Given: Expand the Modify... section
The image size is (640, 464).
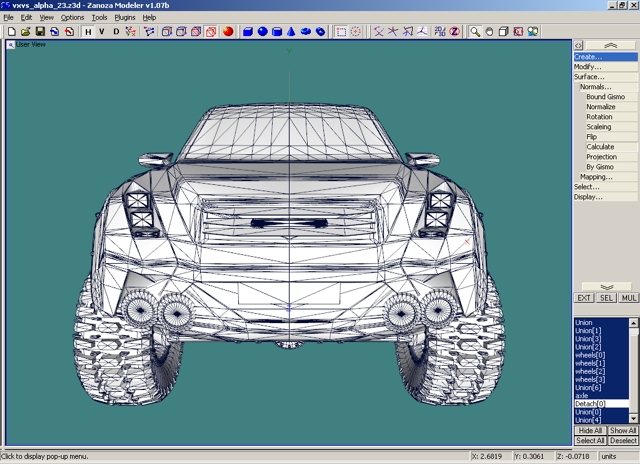Looking at the screenshot, I should (588, 67).
